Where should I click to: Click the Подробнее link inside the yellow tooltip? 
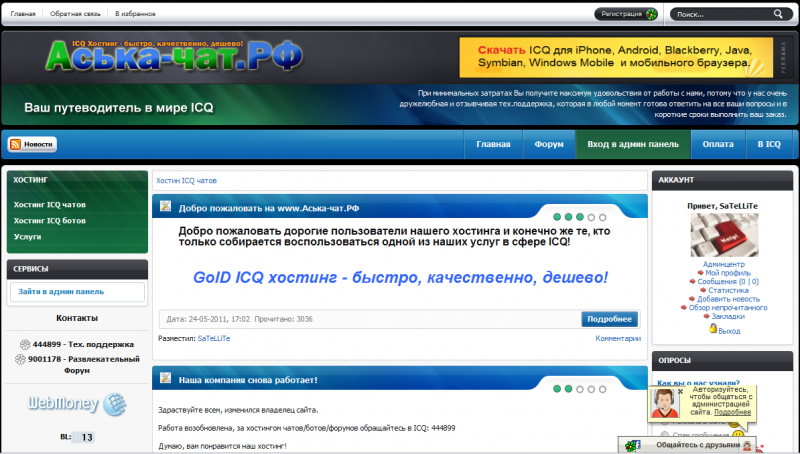[x=732, y=412]
